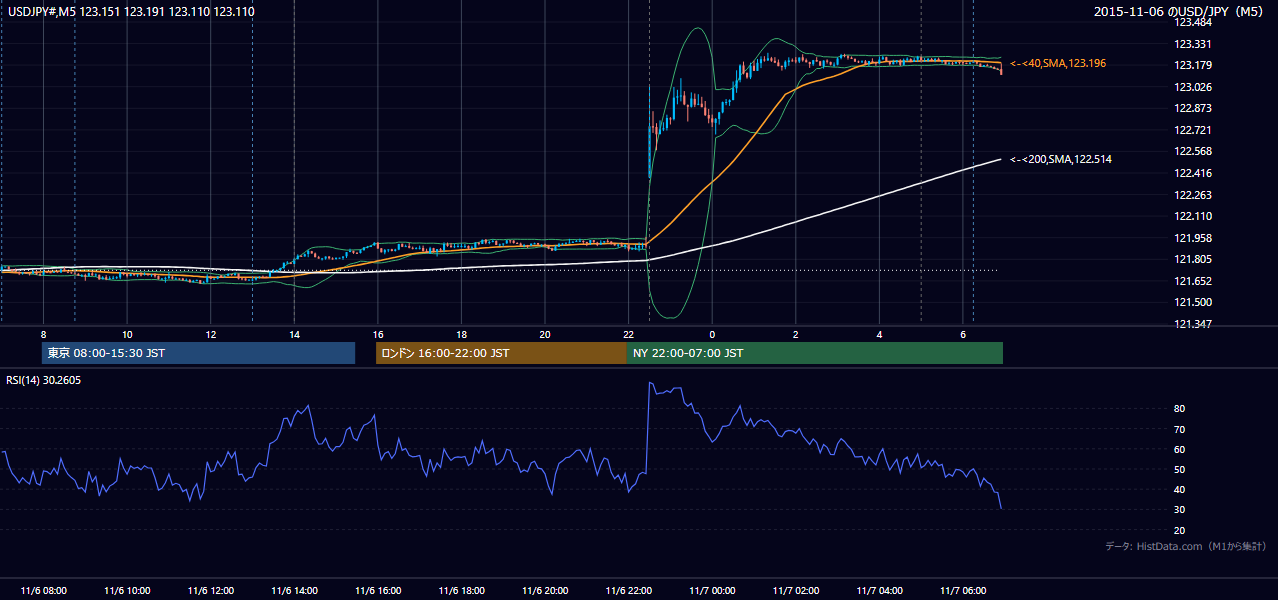
Task: Click hour tick 12 on price chart axis
Action: [x=210, y=334]
